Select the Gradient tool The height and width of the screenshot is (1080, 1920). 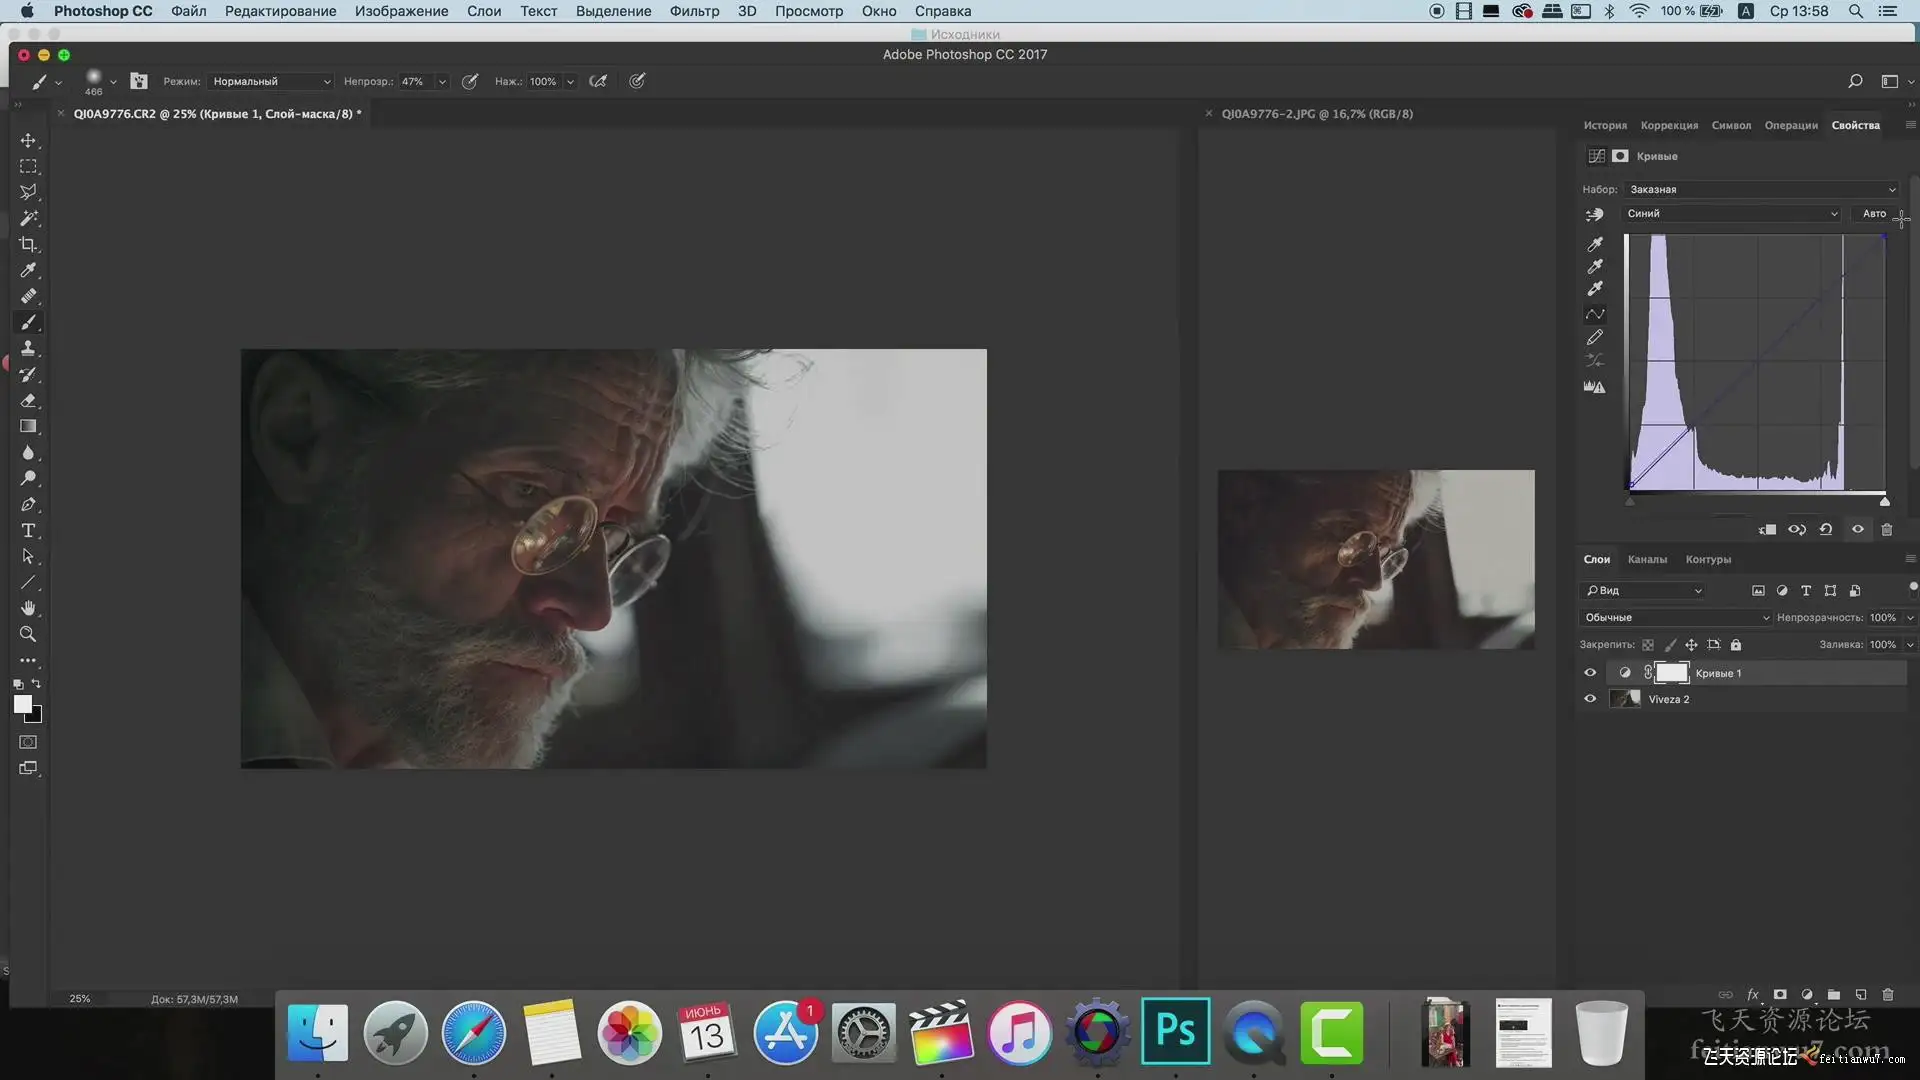pos(28,426)
